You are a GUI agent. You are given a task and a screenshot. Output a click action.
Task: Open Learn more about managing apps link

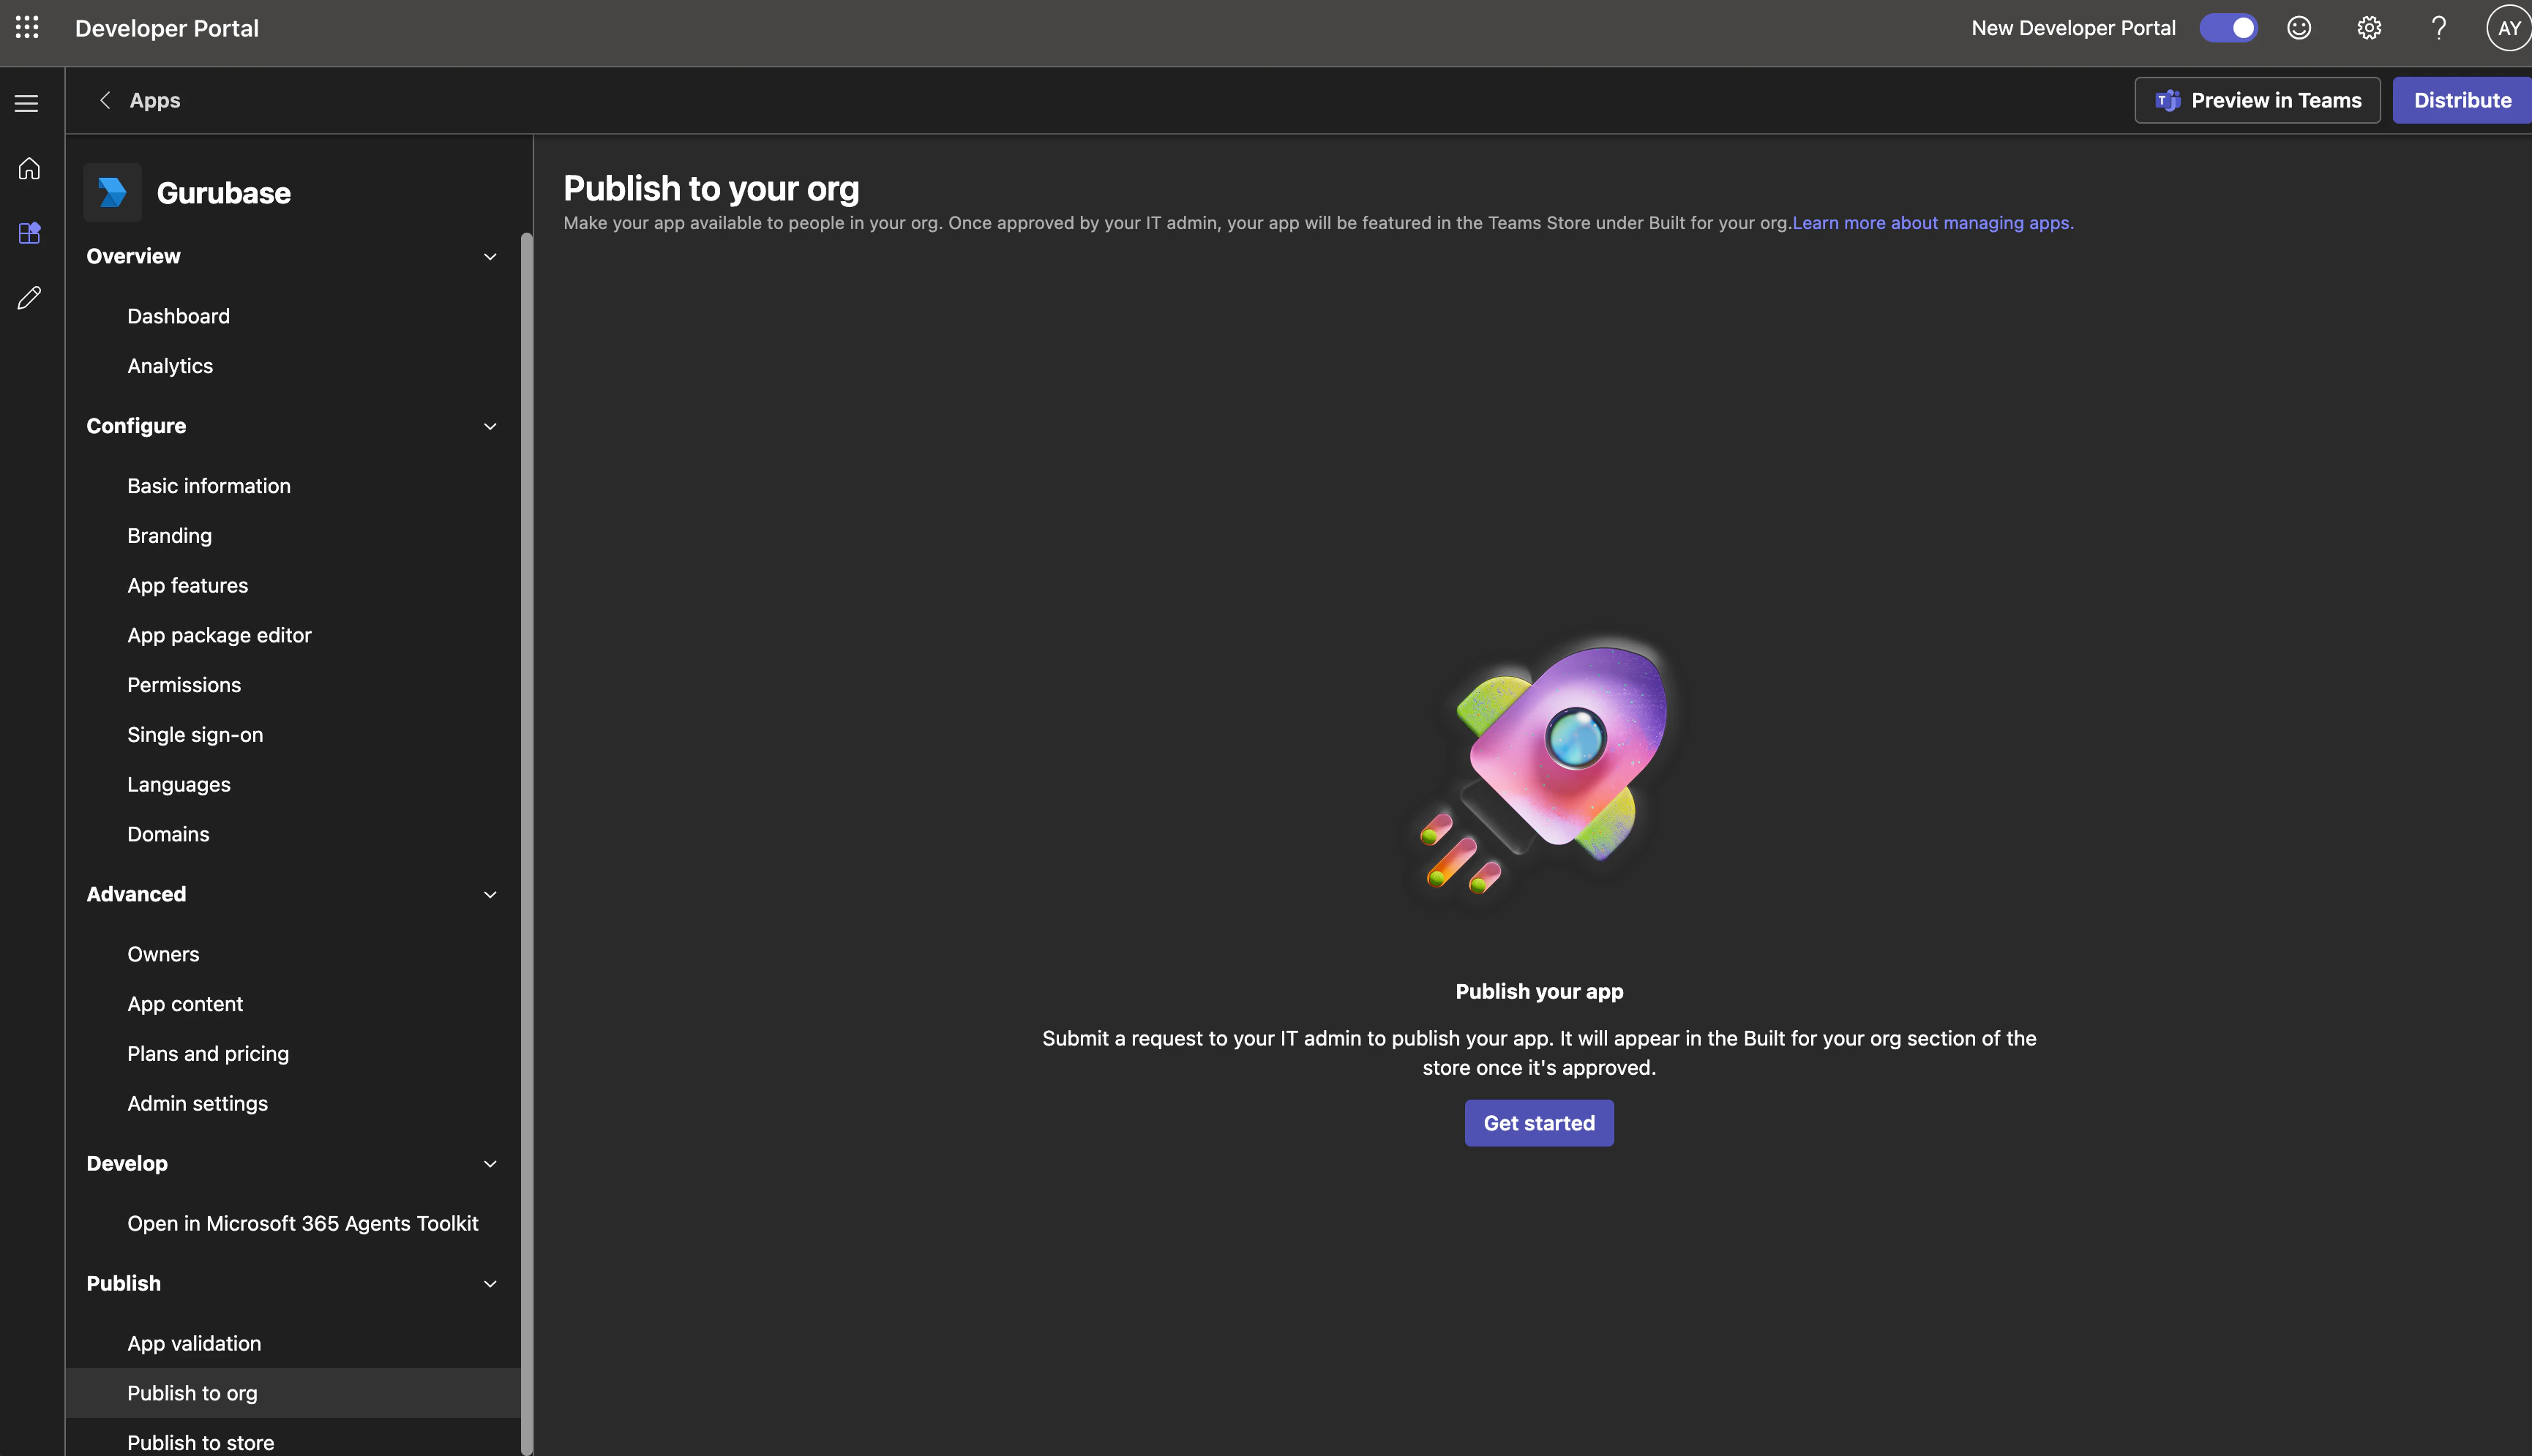click(x=1933, y=223)
